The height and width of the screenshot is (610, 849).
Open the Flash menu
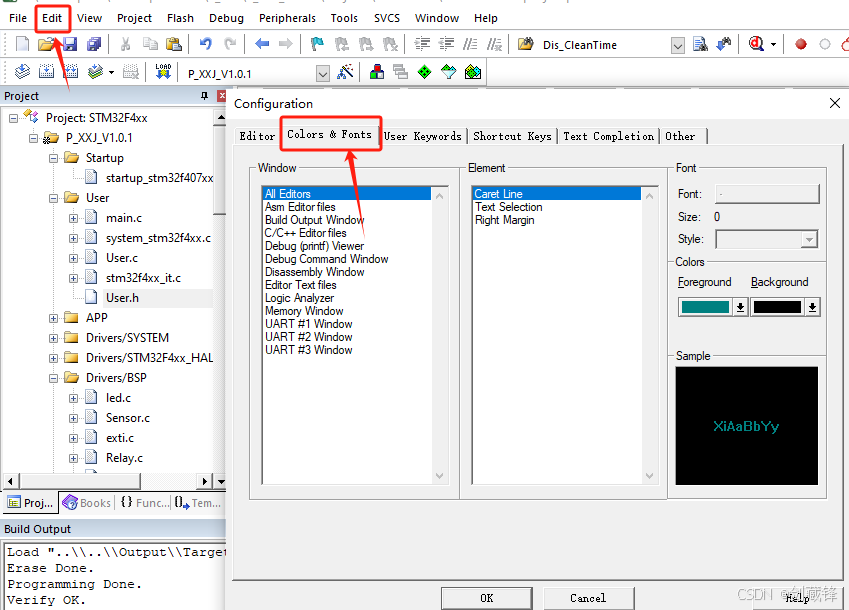[180, 18]
